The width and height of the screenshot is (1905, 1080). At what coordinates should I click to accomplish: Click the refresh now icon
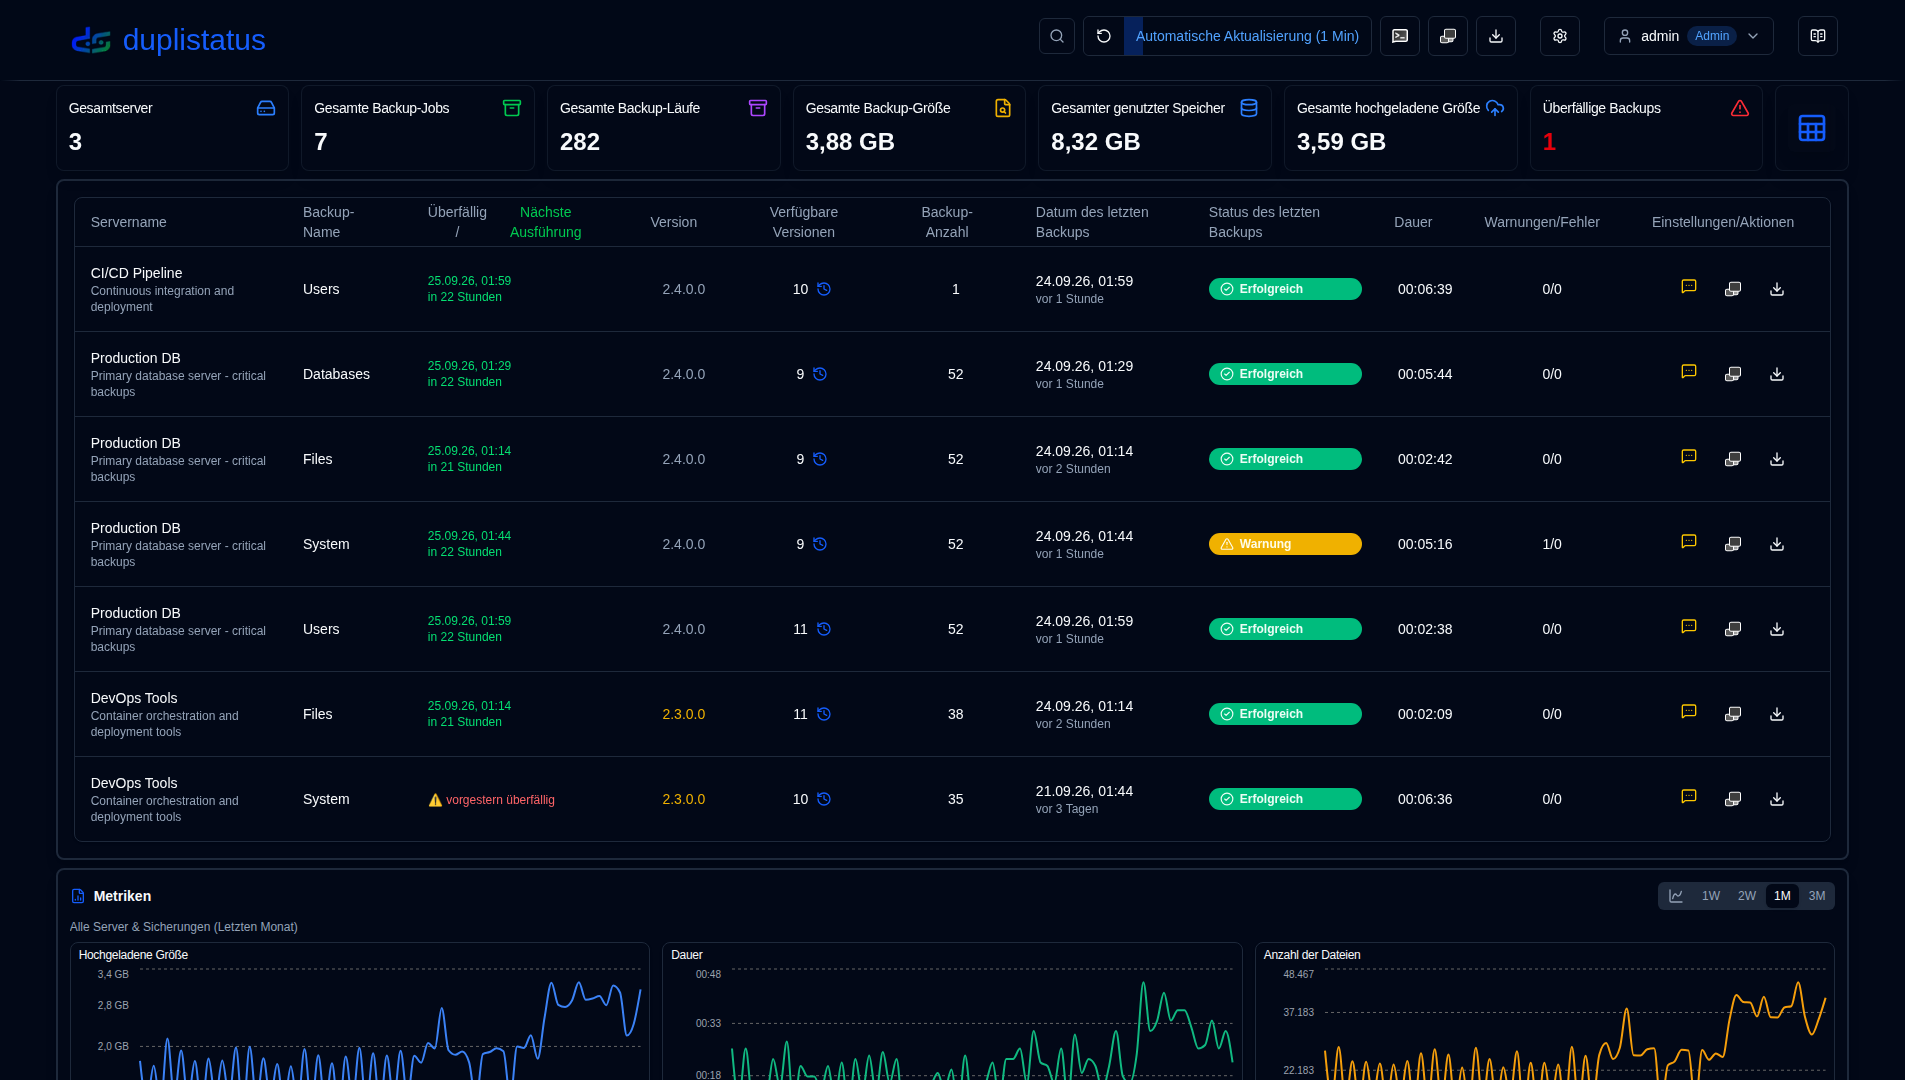[x=1104, y=36]
